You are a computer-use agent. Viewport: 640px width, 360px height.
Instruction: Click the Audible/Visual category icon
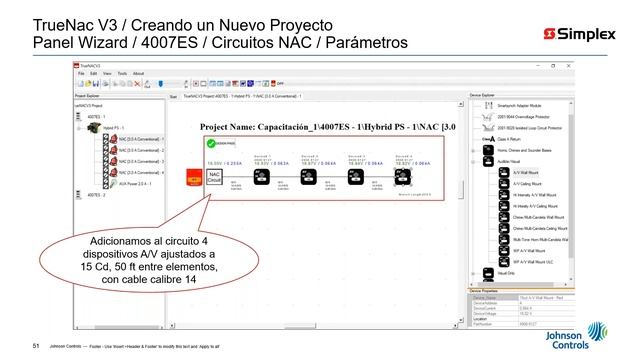488,161
